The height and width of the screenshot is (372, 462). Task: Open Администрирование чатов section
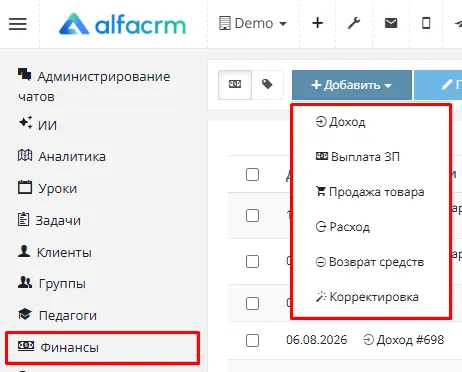(x=94, y=86)
